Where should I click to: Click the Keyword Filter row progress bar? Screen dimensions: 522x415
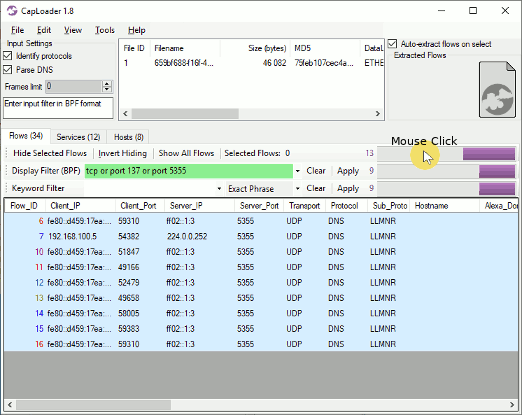click(446, 189)
